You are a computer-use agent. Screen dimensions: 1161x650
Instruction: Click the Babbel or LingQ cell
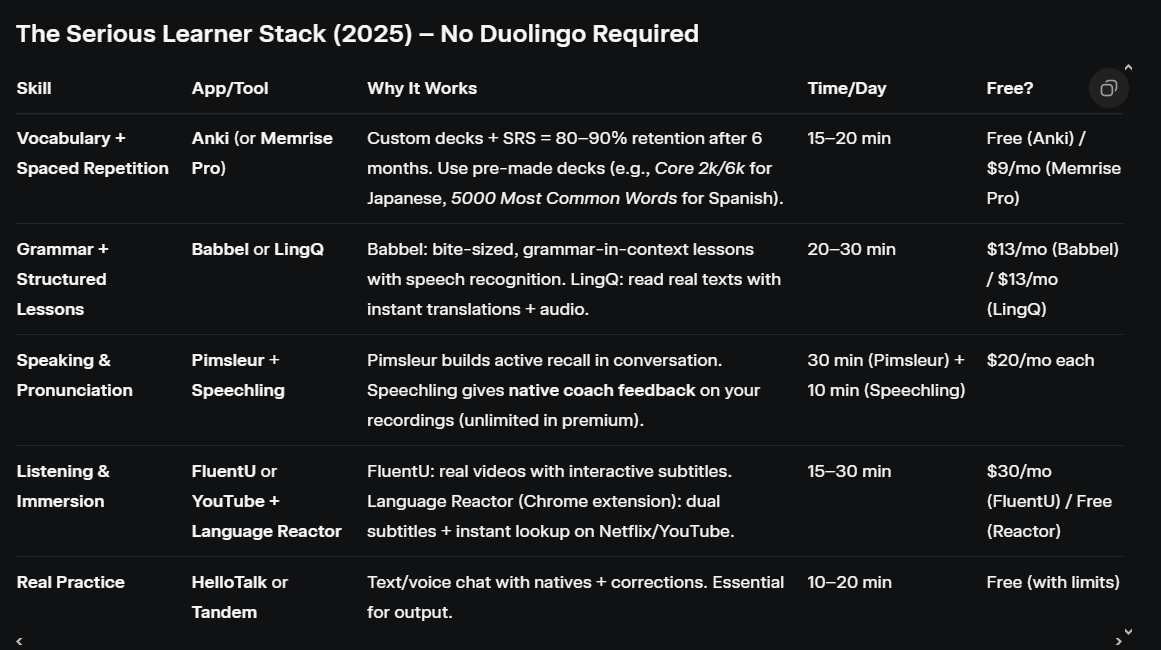(258, 249)
